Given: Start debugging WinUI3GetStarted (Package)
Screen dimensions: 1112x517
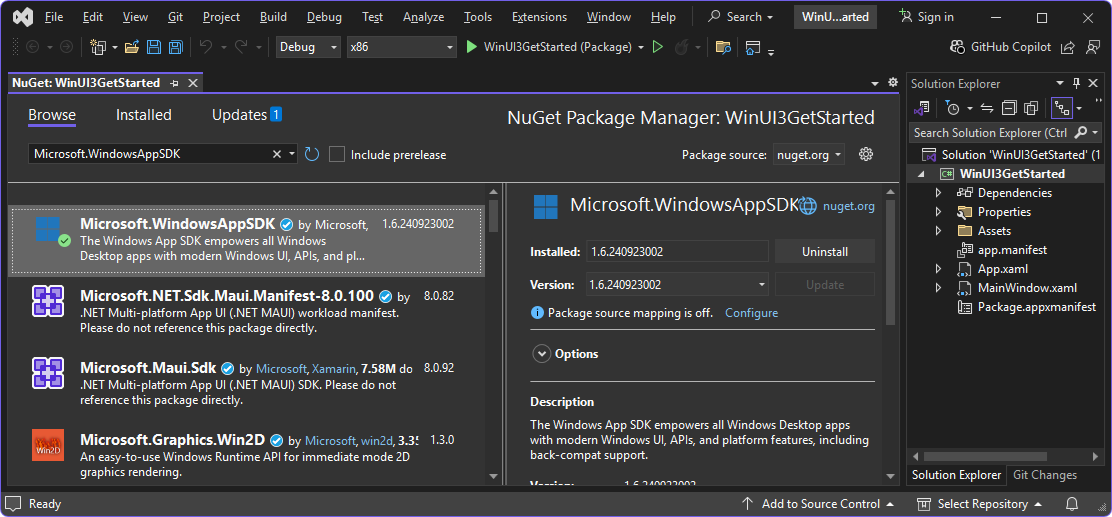Looking at the screenshot, I should pyautogui.click(x=548, y=48).
